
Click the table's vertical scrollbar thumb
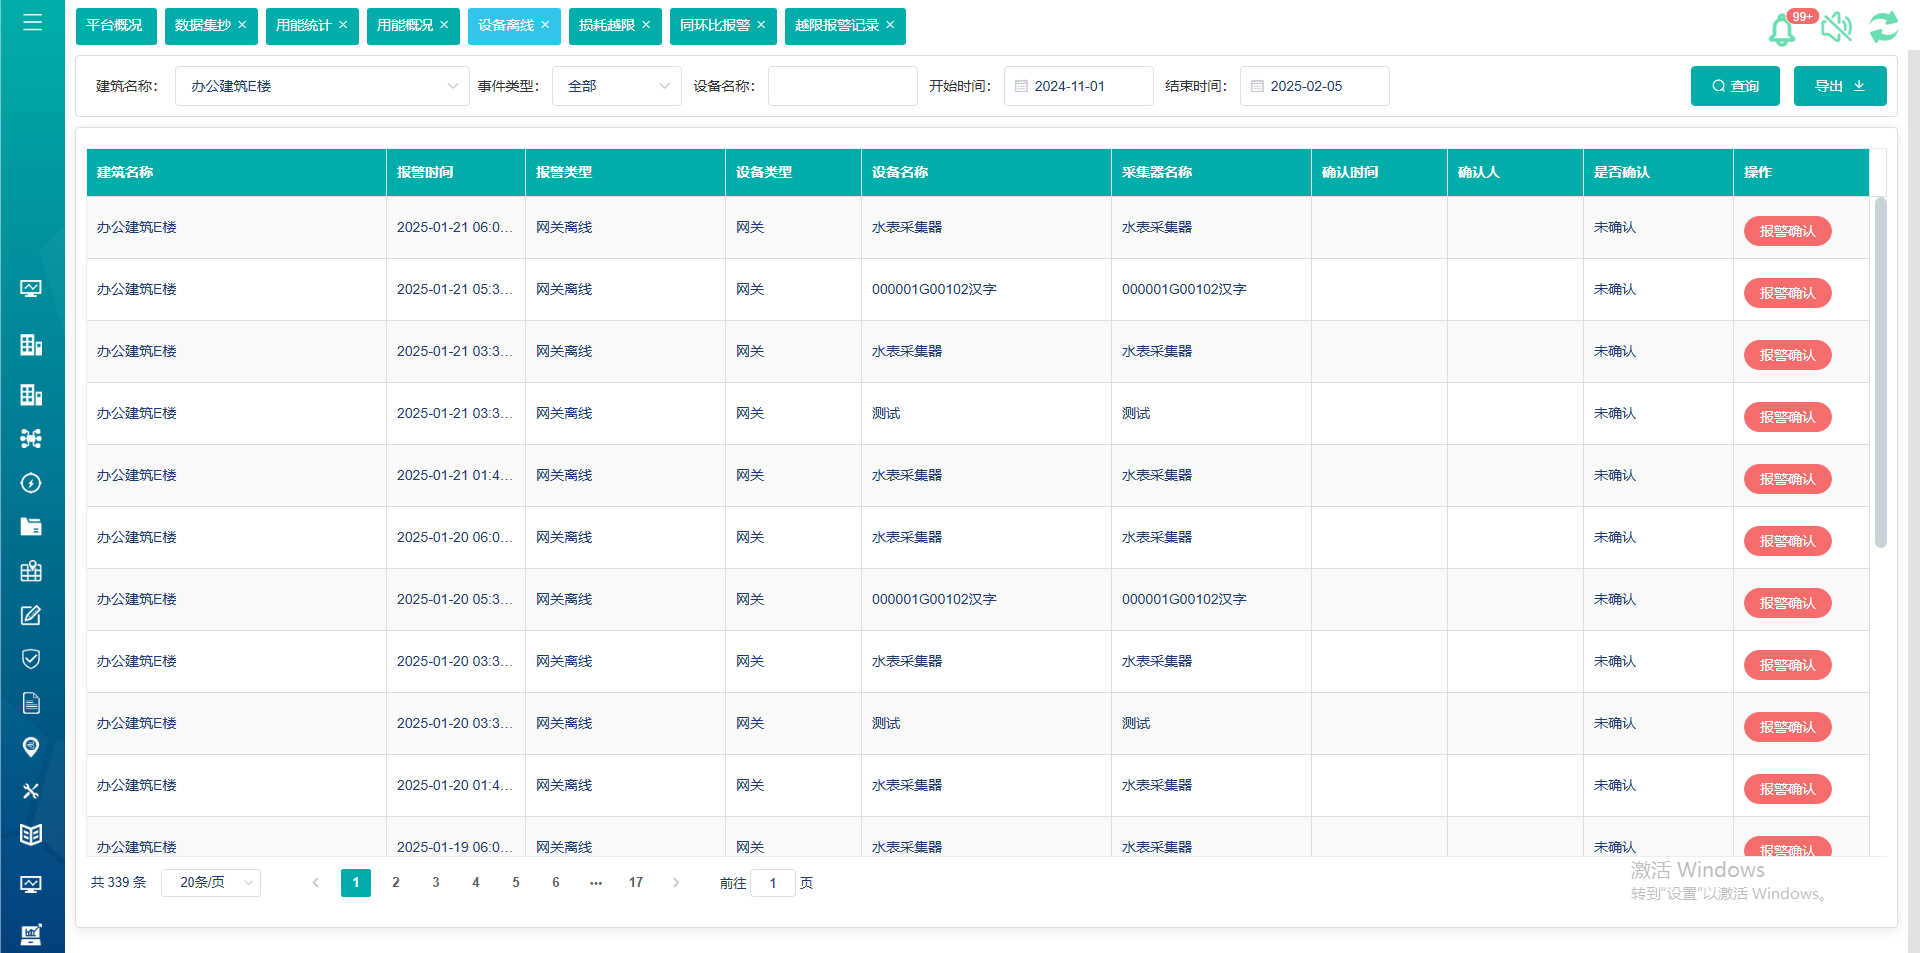(1880, 372)
